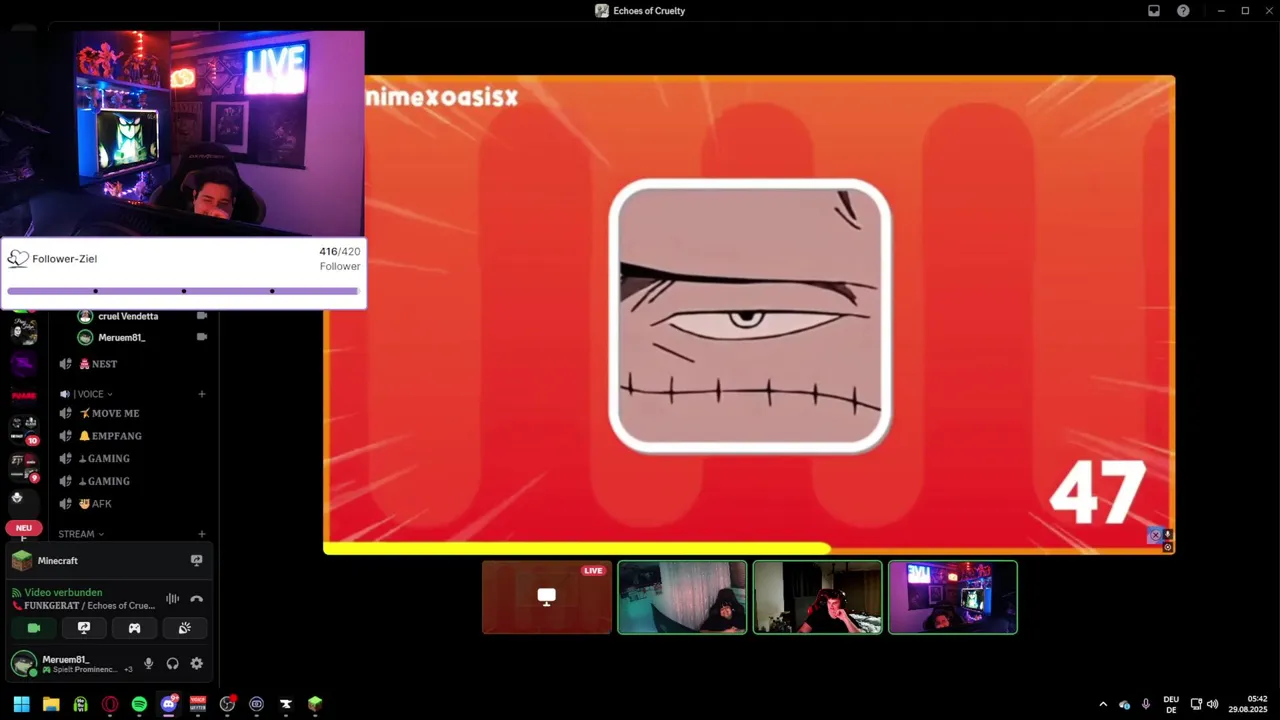Open the Help question mark icon

point(1183,11)
